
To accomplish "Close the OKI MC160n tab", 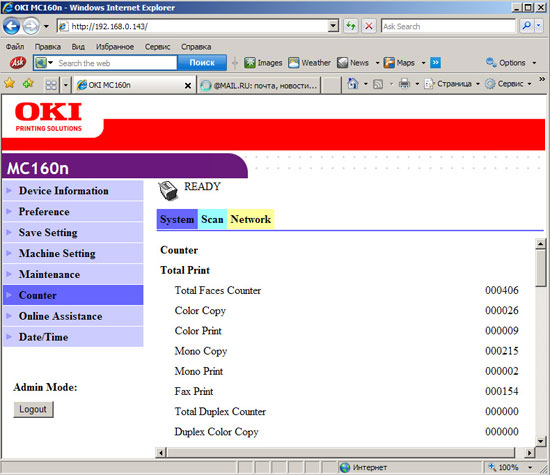I will pos(188,85).
